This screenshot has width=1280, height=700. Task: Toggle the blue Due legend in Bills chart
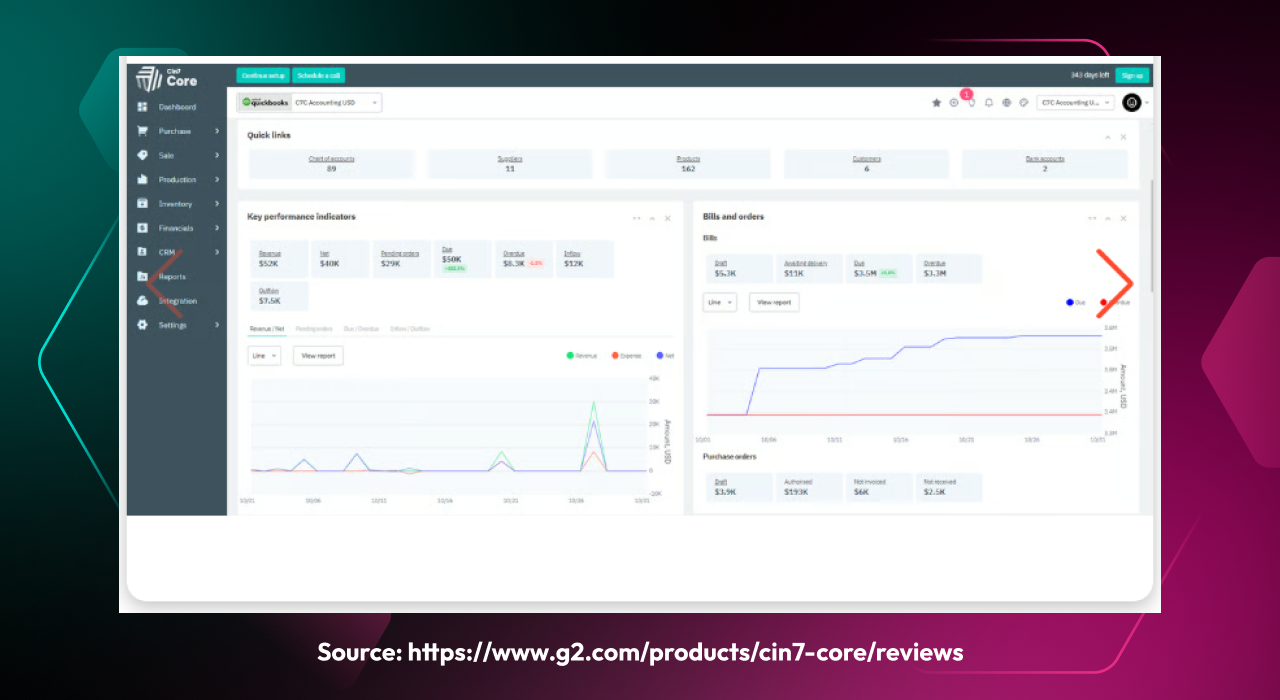coord(1076,301)
